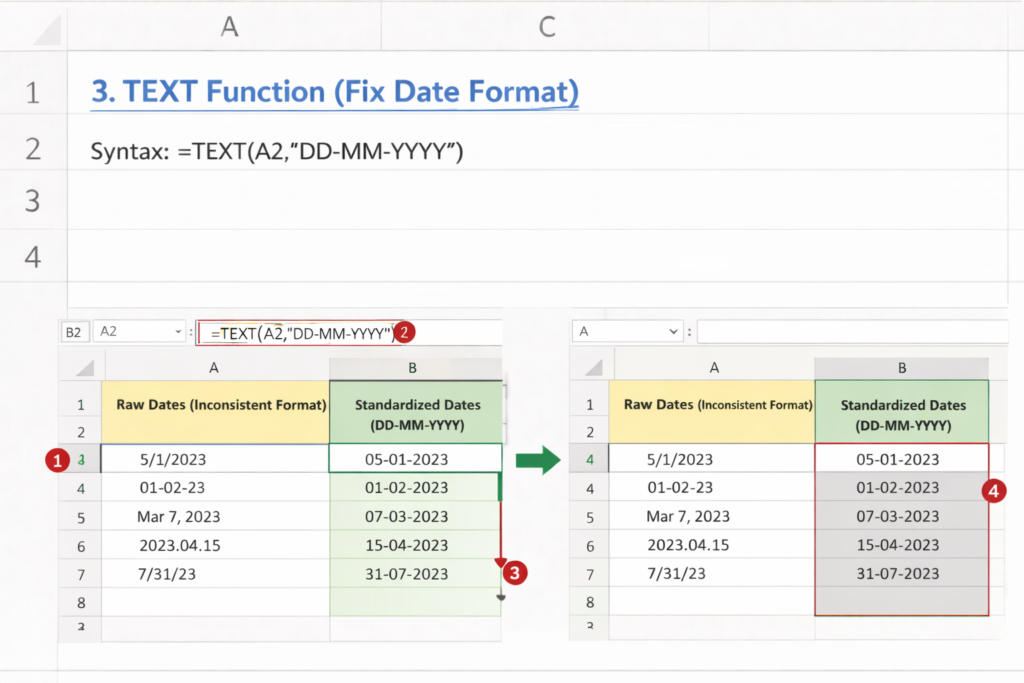
Task: Click left sheet cell 07-03-2023
Action: (415, 516)
